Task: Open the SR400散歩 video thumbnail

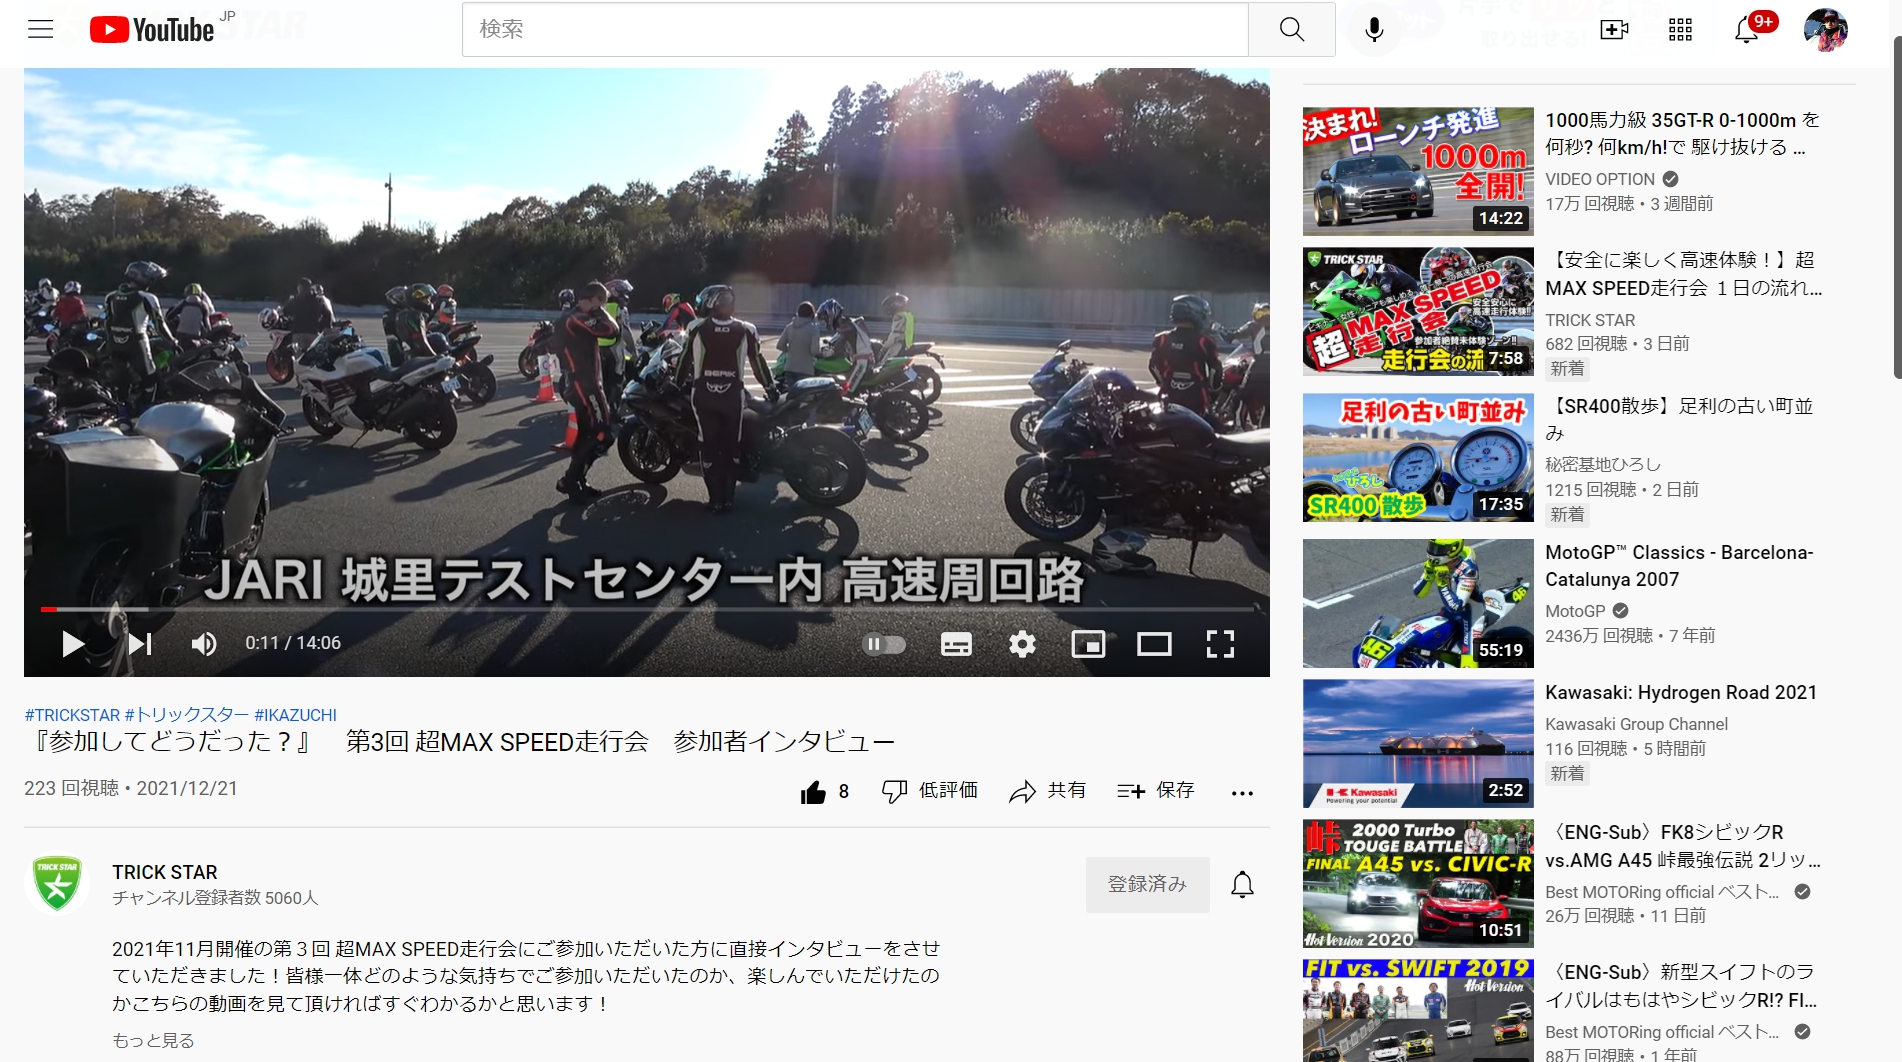Action: tap(1418, 458)
